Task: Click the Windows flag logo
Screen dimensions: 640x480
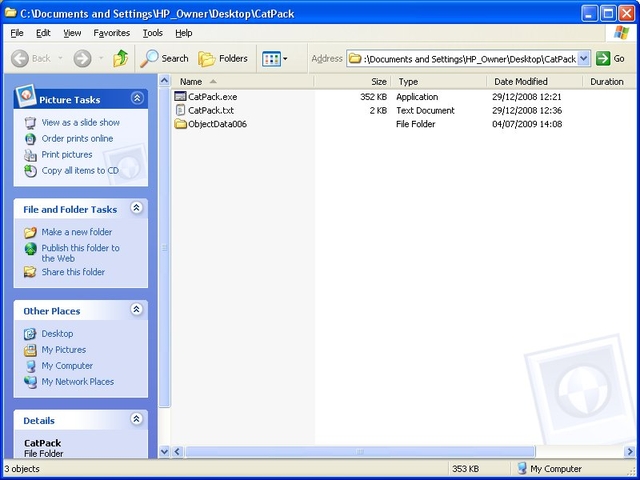Action: click(x=621, y=33)
